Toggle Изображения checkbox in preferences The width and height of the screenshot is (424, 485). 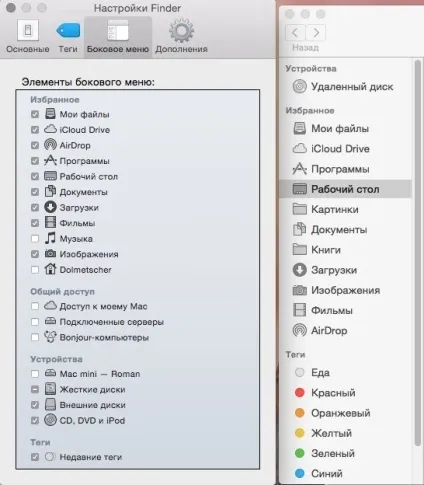click(x=35, y=254)
